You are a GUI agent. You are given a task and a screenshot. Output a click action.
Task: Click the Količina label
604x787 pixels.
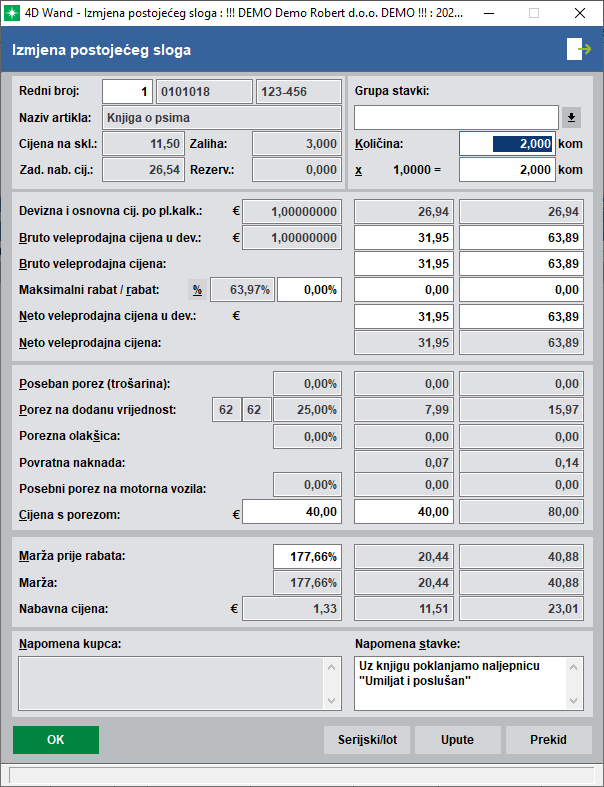pyautogui.click(x=379, y=144)
